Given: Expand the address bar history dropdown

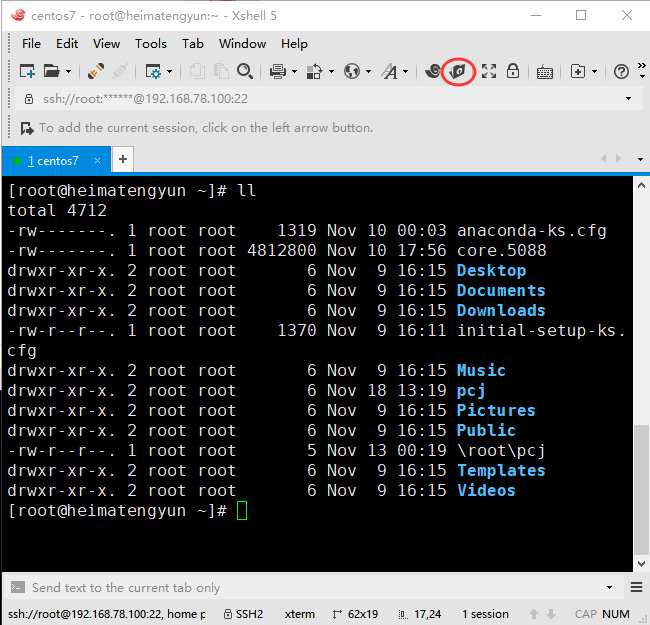Looking at the screenshot, I should click(x=628, y=98).
